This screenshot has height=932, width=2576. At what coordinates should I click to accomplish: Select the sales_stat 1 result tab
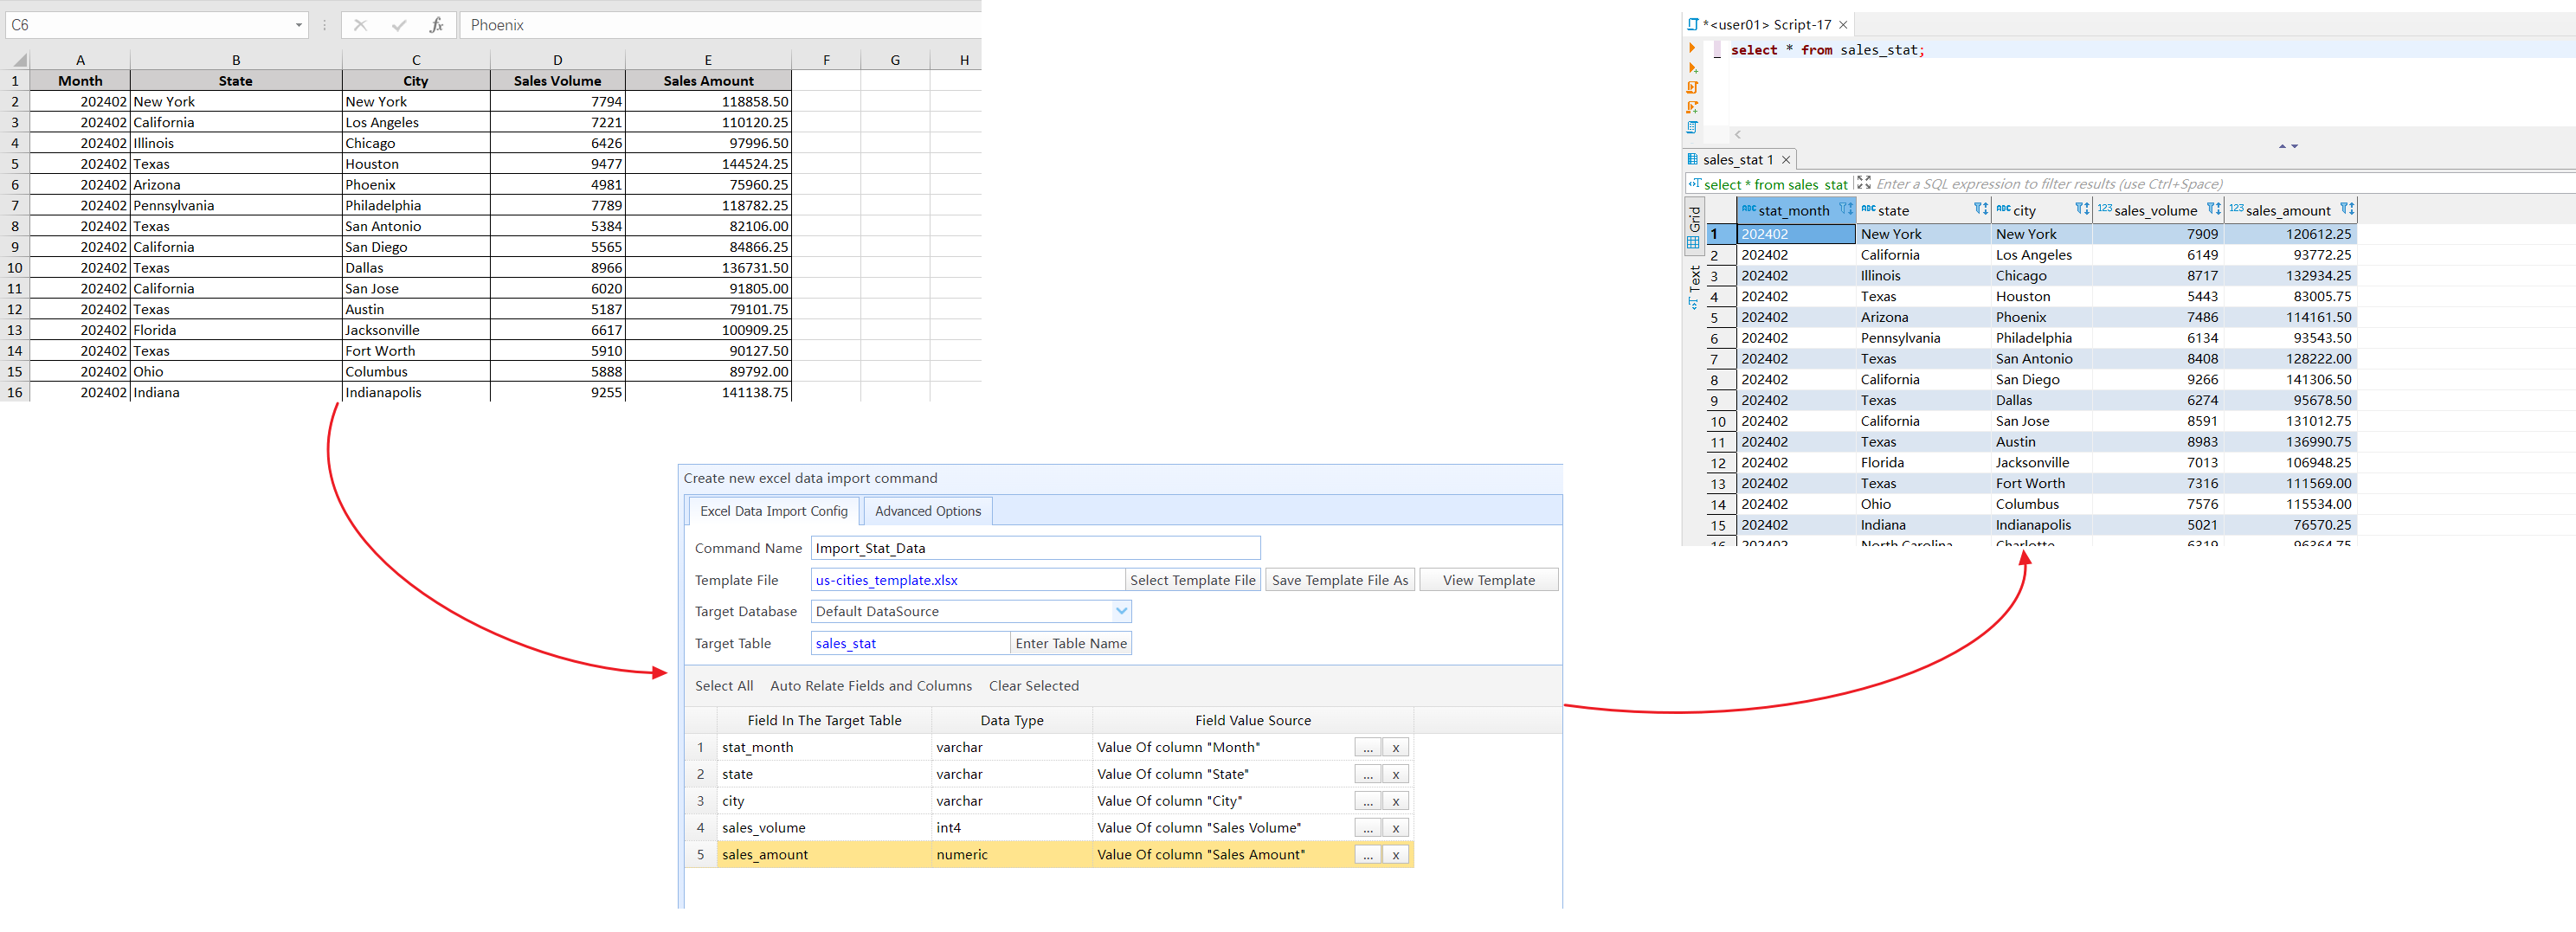coord(1738,160)
